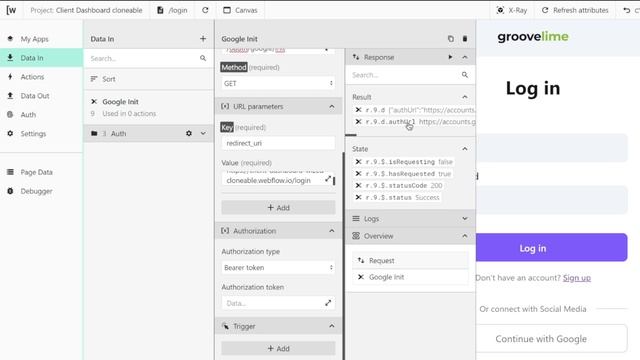Viewport: 640px width, 360px height.
Task: Collapse the URL parameters section
Action: point(331,107)
